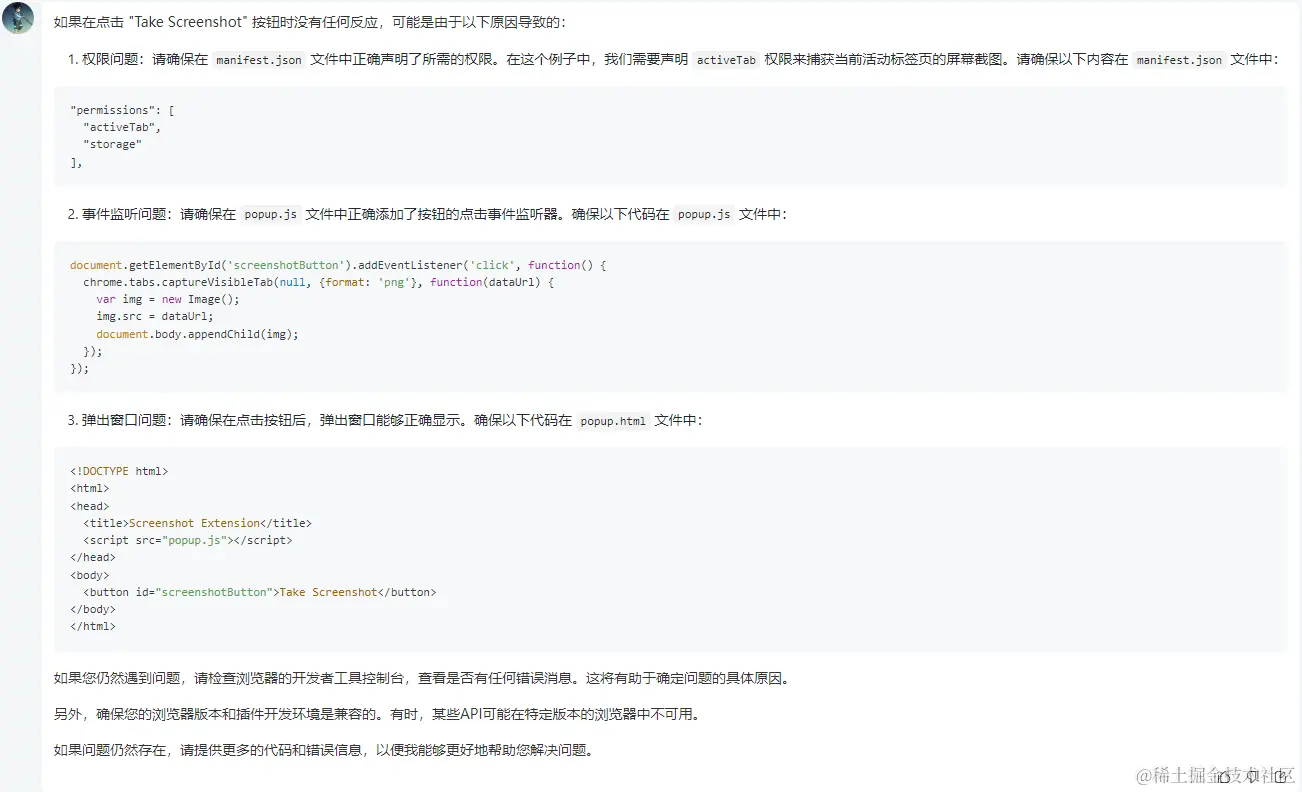The height and width of the screenshot is (792, 1302).
Task: Click the "storage" line in the code block
Action: 112,144
